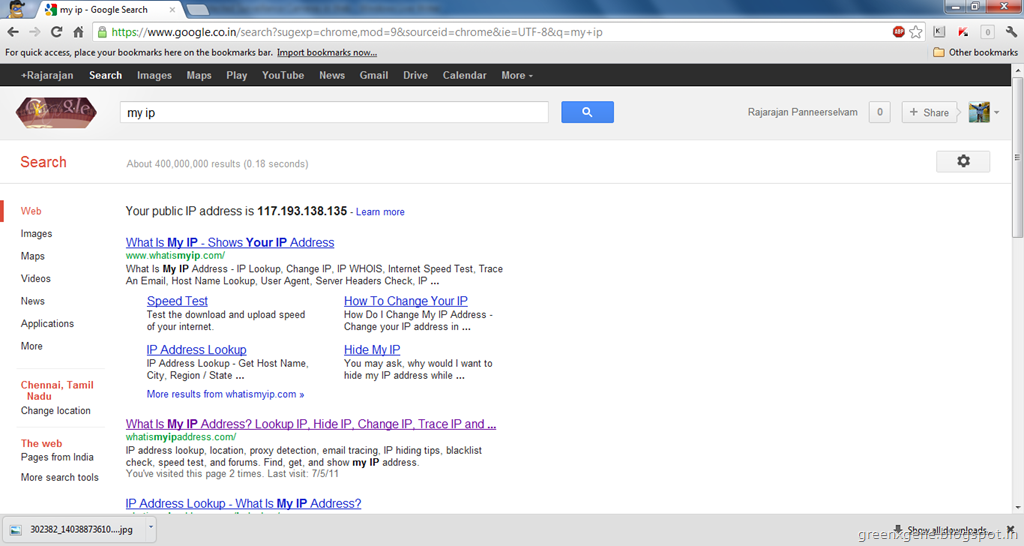Open the Speed Test sitelink
1024x546 pixels.
(x=177, y=301)
